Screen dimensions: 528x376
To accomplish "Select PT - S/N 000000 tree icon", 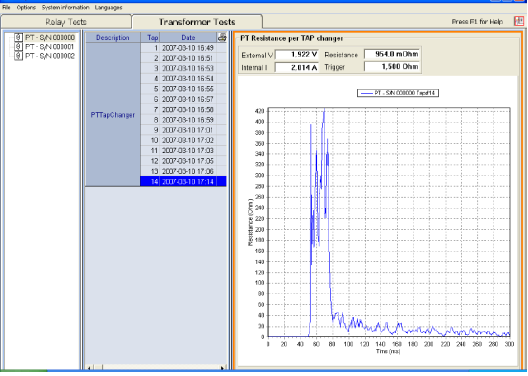I will click(19, 37).
